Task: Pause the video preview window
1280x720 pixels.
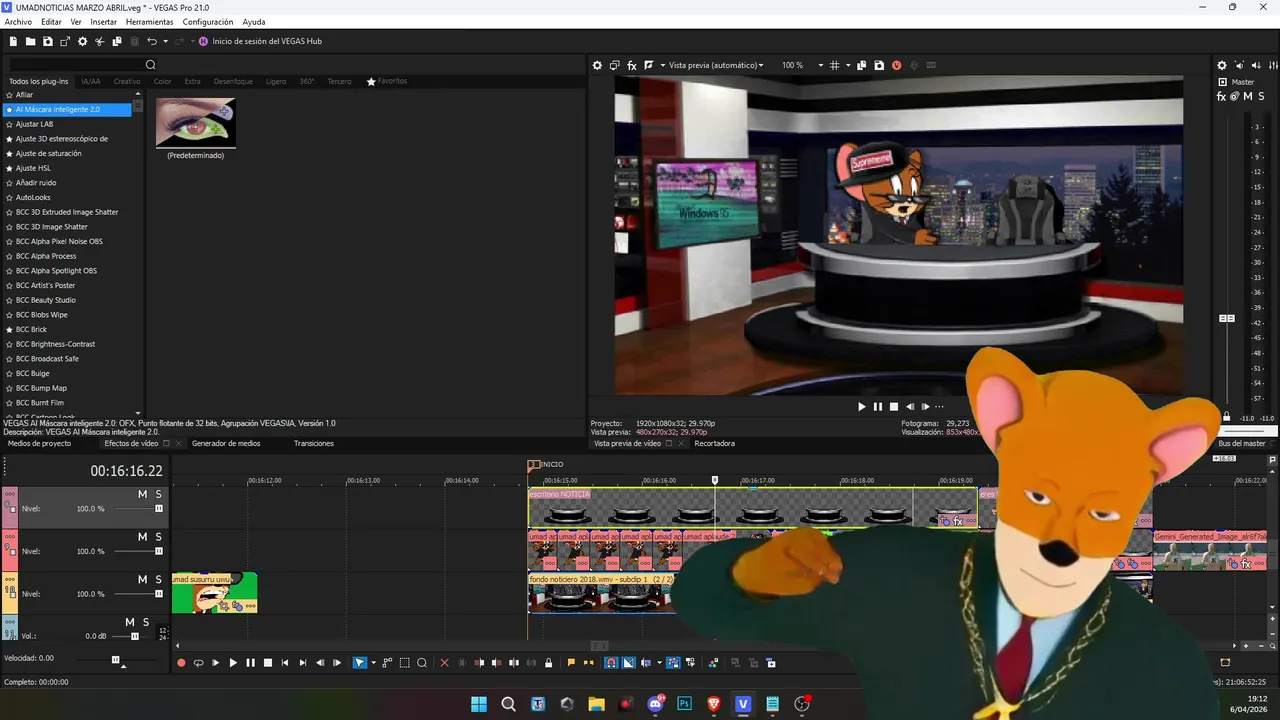Action: [878, 407]
